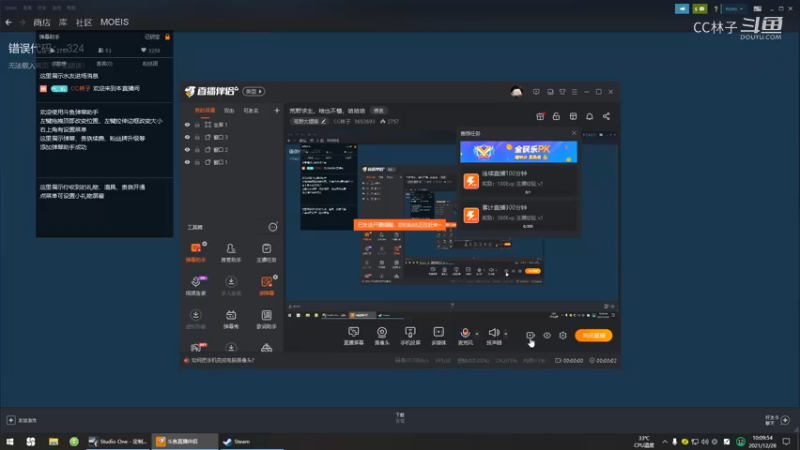Click the record video icon beside the hand cursor
The height and width of the screenshot is (450, 800).
530,335
